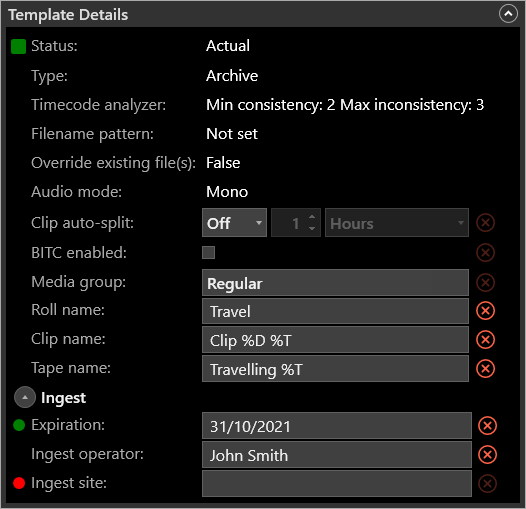This screenshot has width=526, height=509.
Task: Clear the Expiration date value
Action: pyautogui.click(x=487, y=425)
